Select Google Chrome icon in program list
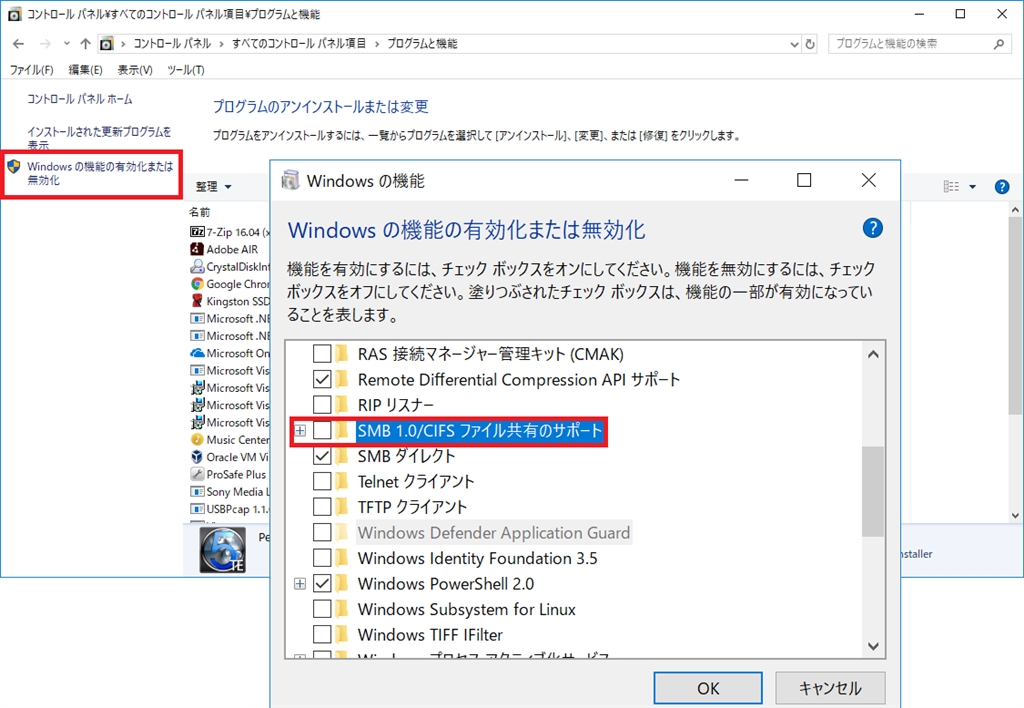Screen dimensions: 1024x708 [x=197, y=283]
